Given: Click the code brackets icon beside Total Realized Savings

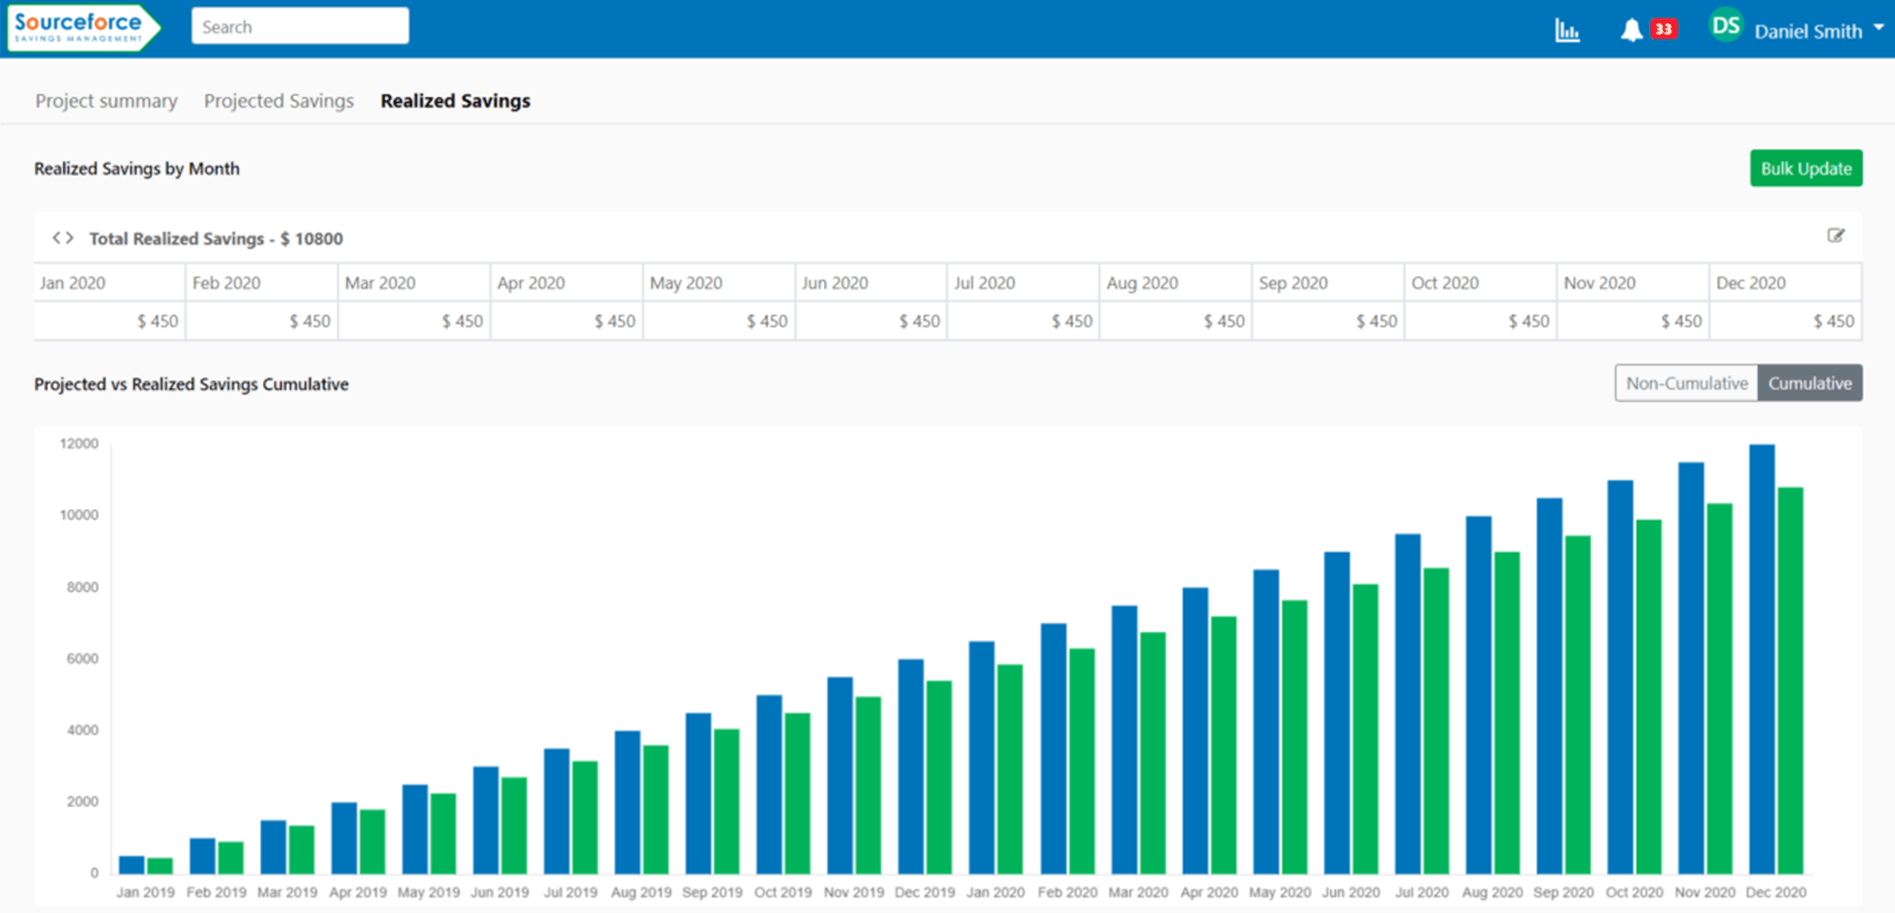Looking at the screenshot, I should pyautogui.click(x=63, y=238).
